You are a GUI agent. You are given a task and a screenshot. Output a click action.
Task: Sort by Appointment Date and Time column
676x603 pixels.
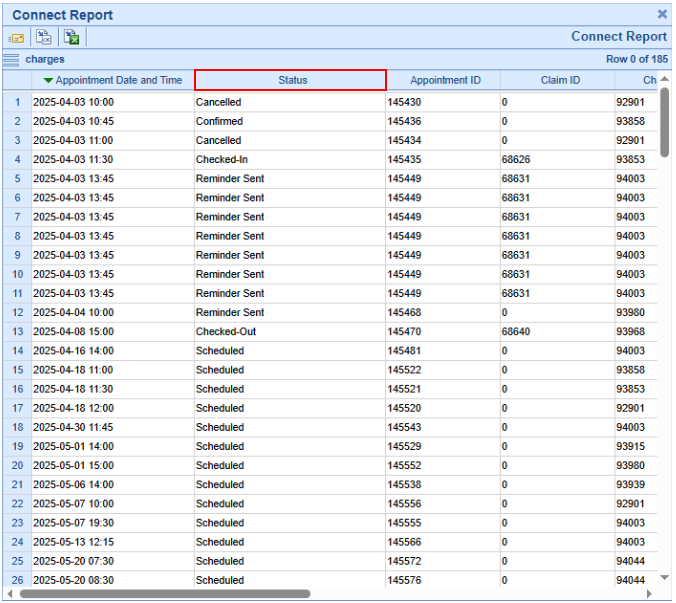click(118, 80)
